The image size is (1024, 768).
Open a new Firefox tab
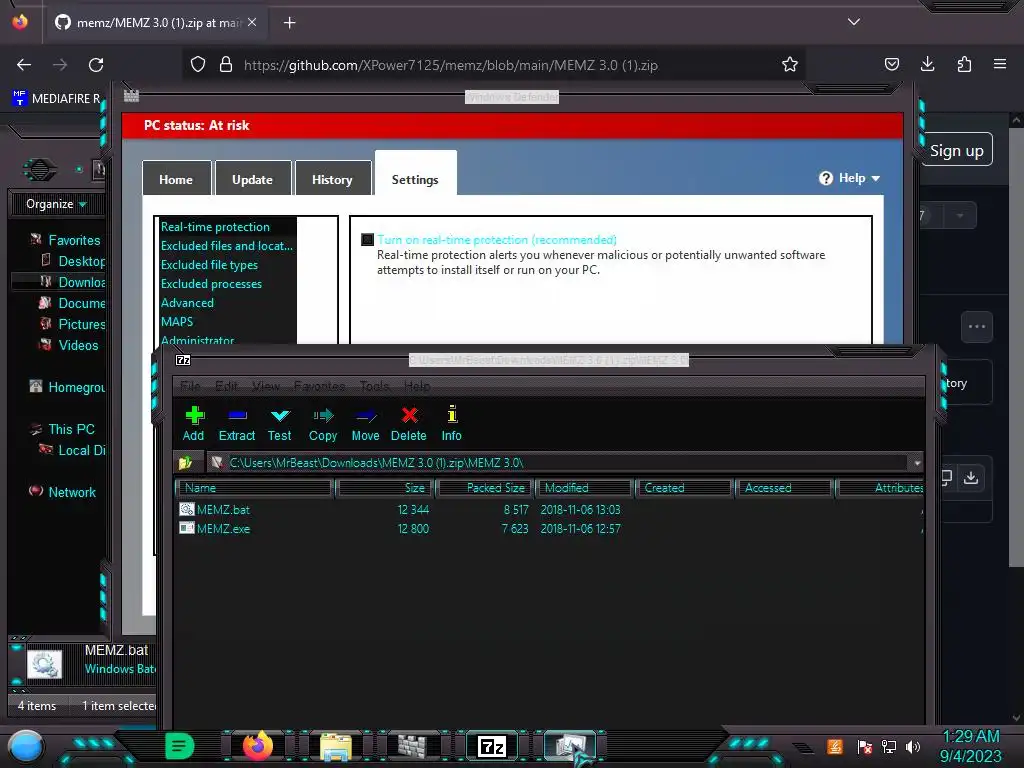pyautogui.click(x=289, y=23)
